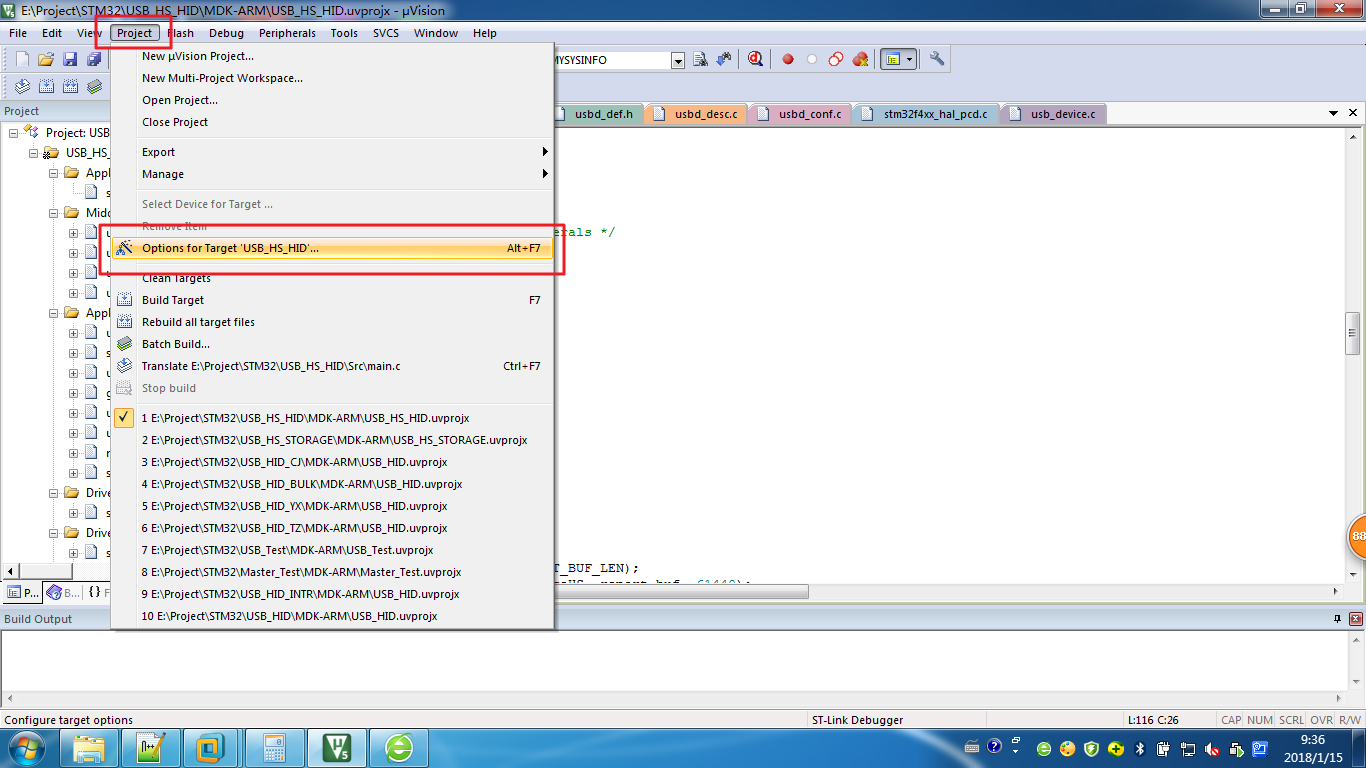The width and height of the screenshot is (1366, 768).
Task: Switch to the Functions {} panel tab
Action: (97, 592)
